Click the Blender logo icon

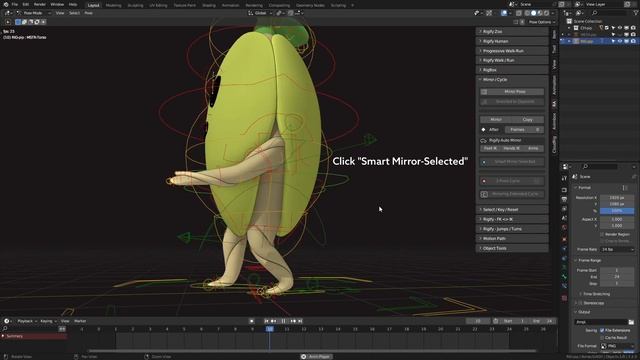(6, 4)
